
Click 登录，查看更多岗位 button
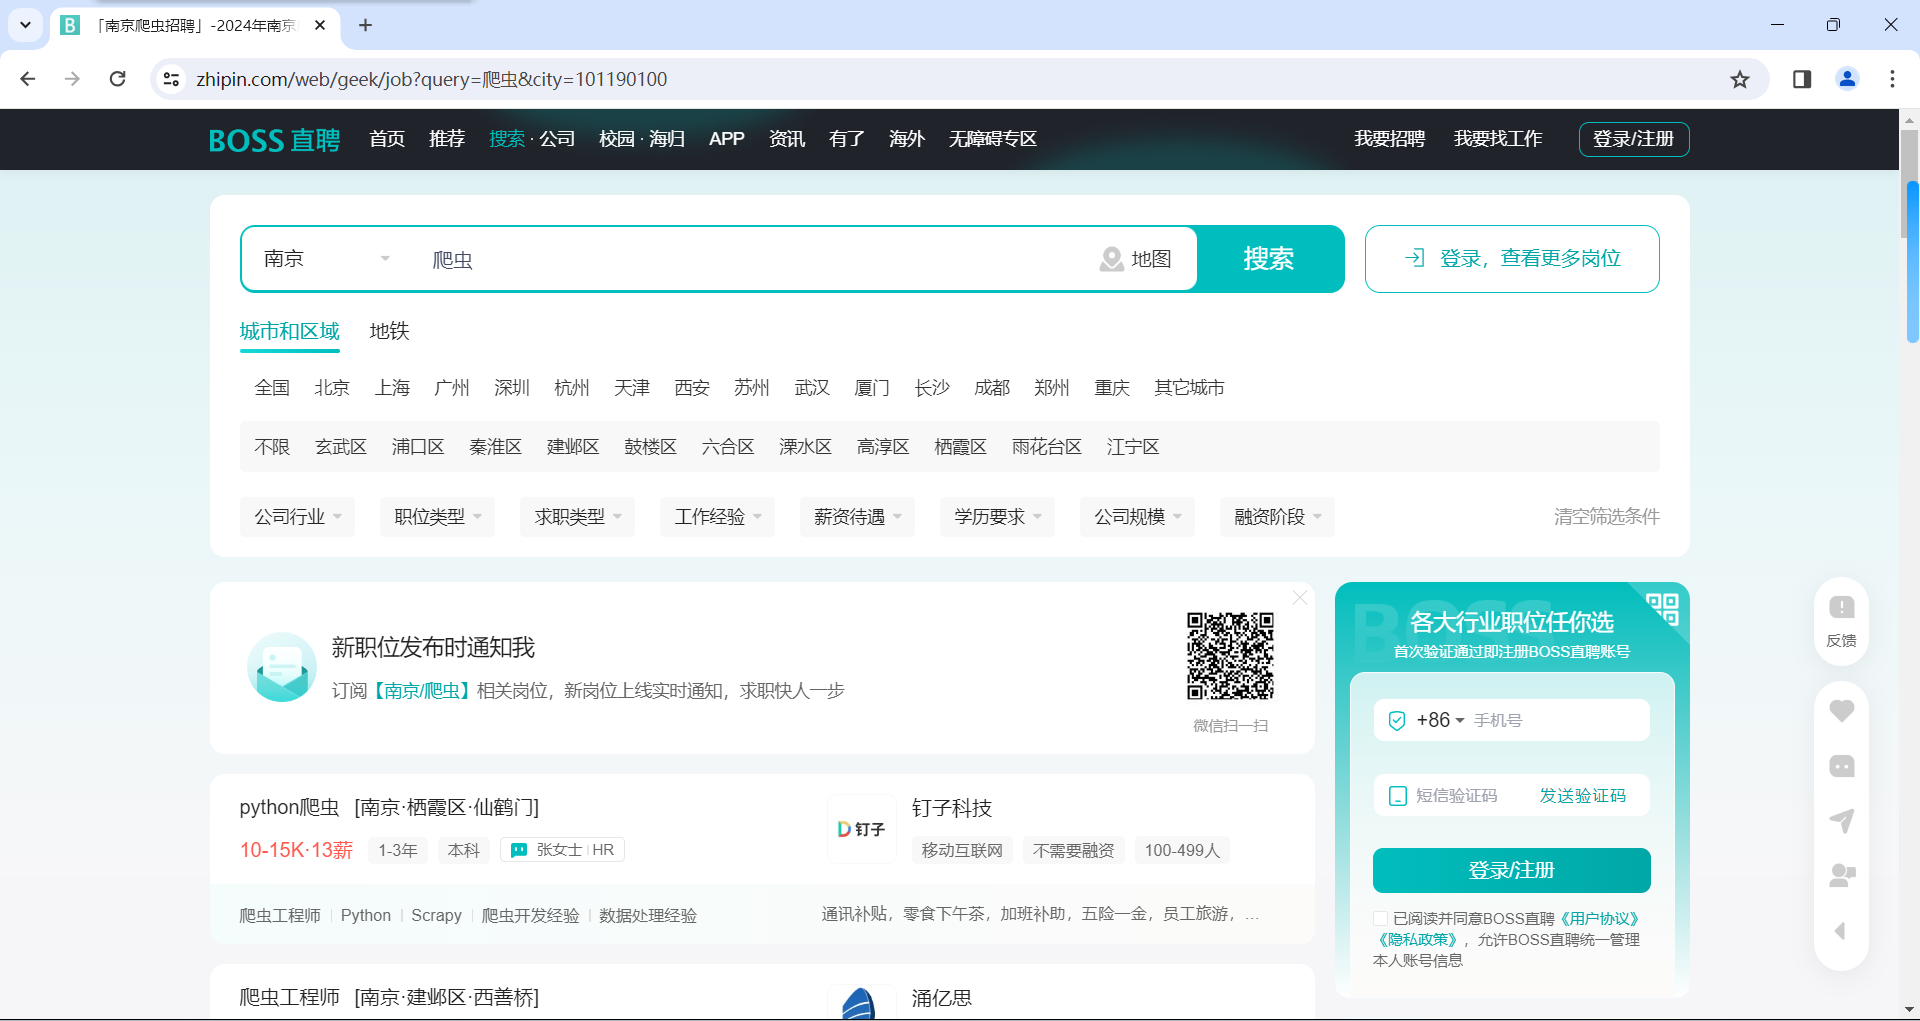point(1512,259)
